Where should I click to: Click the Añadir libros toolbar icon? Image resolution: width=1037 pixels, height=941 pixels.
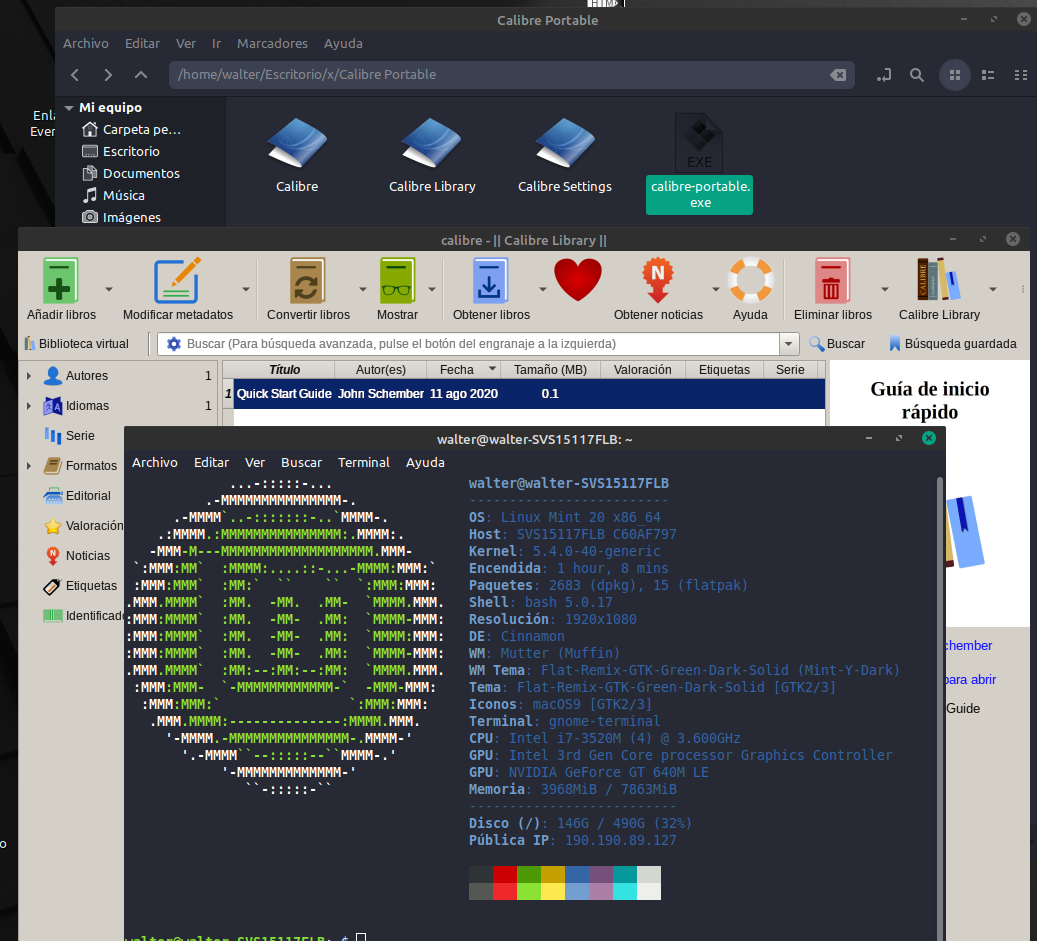click(61, 281)
